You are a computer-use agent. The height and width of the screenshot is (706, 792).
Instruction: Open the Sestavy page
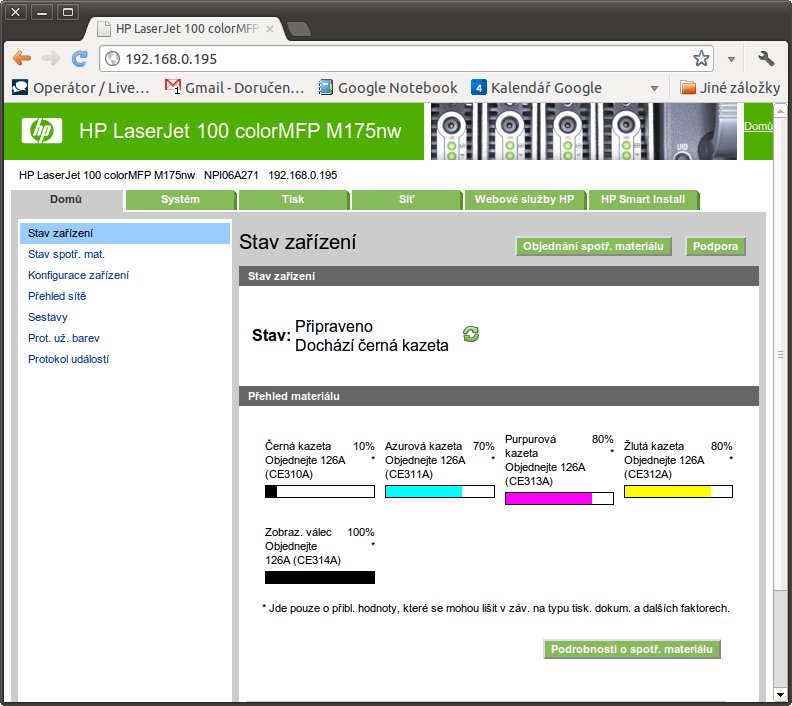click(47, 317)
